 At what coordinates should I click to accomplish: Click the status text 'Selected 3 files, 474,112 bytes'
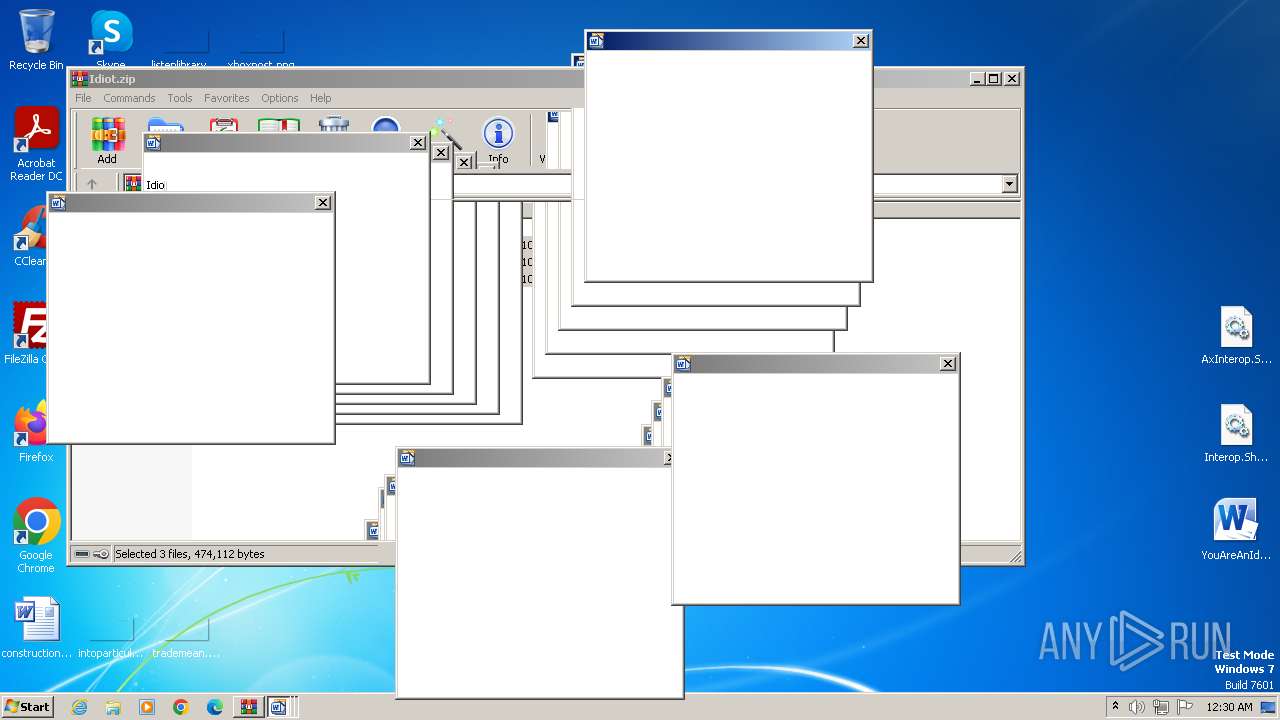[190, 554]
